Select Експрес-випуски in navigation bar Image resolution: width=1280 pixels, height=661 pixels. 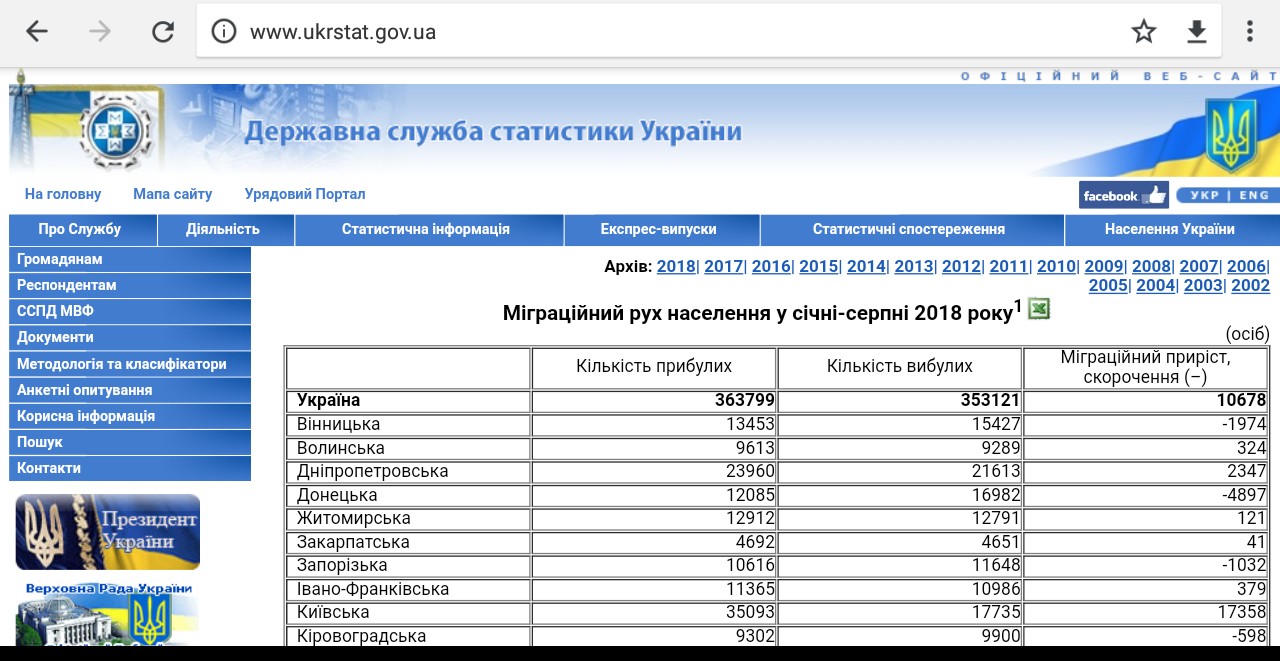point(658,229)
